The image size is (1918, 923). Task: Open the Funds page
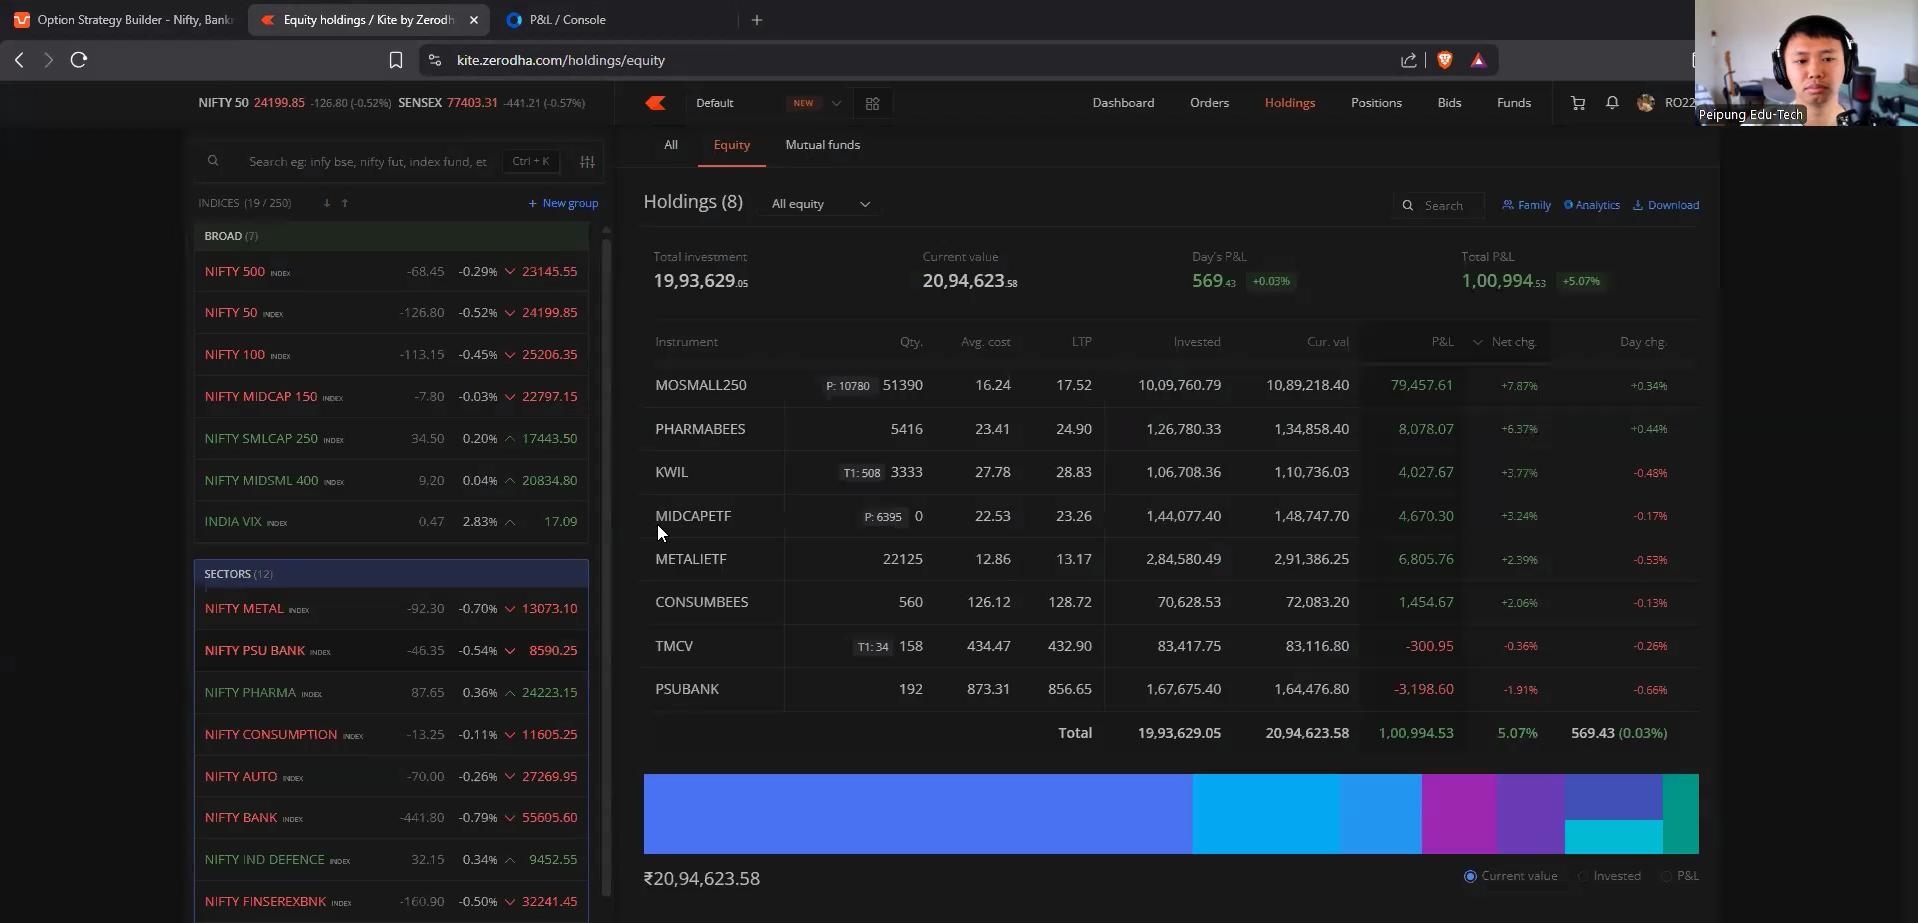point(1513,103)
